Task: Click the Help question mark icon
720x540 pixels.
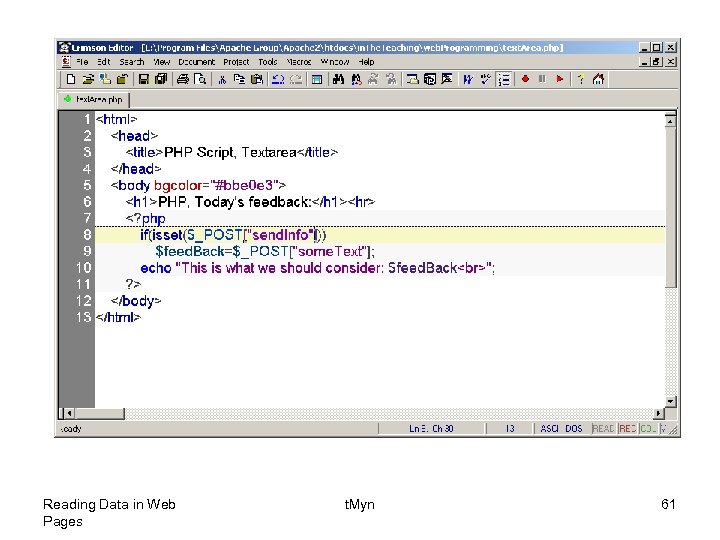Action: point(581,79)
